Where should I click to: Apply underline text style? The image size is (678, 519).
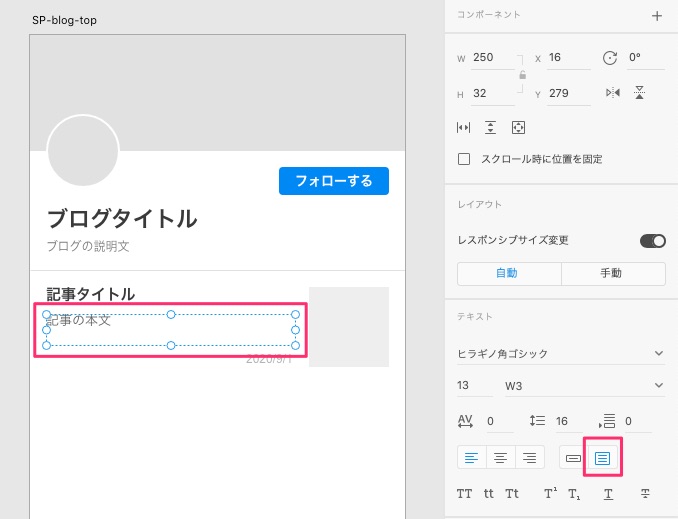click(608, 494)
